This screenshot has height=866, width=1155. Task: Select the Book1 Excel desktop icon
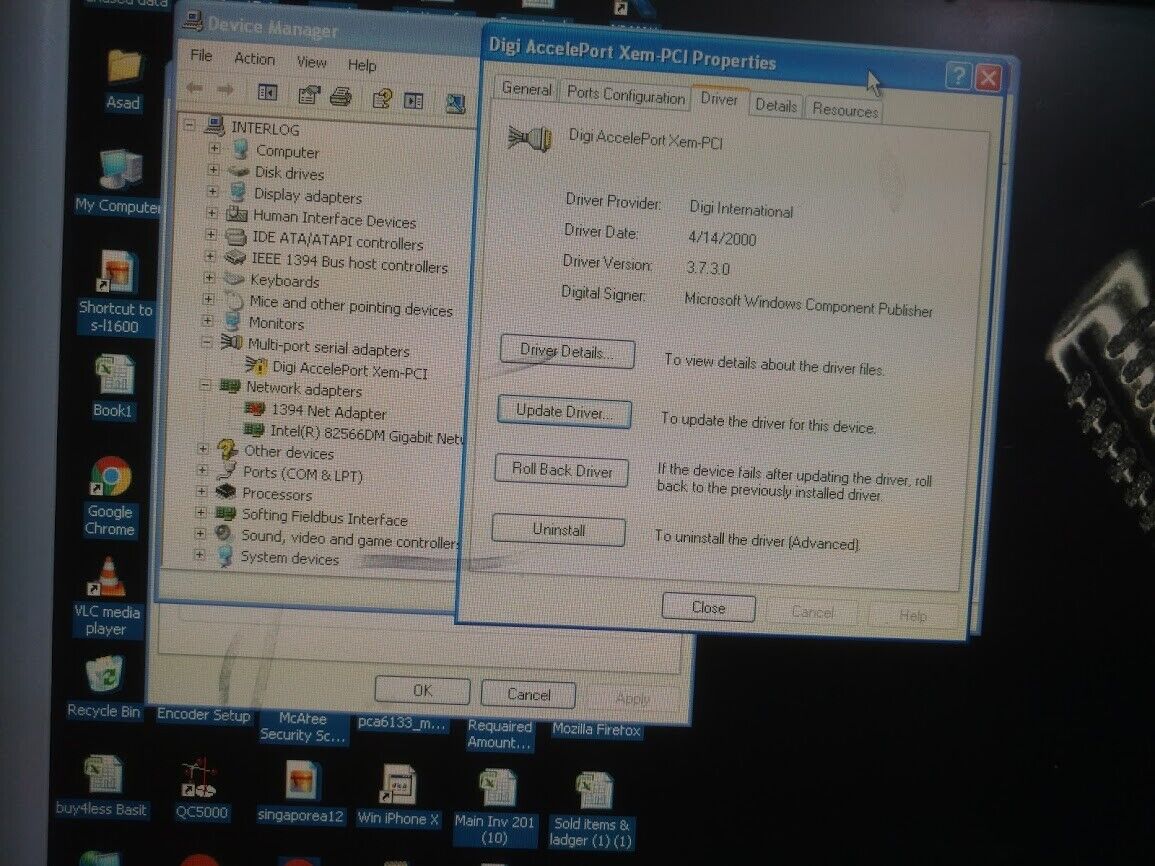pyautogui.click(x=113, y=387)
